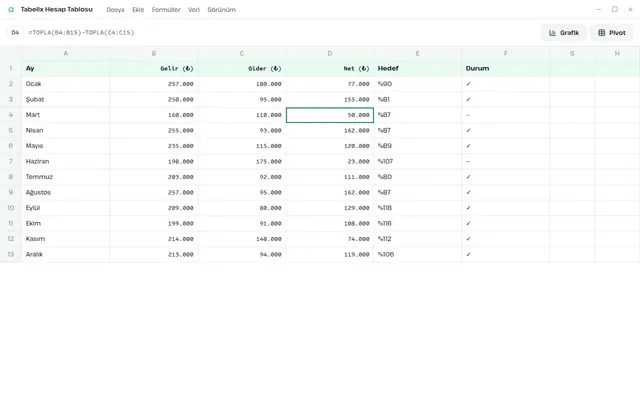The image size is (640, 400).
Task: Select the Kasım cell
Action: tap(66, 239)
